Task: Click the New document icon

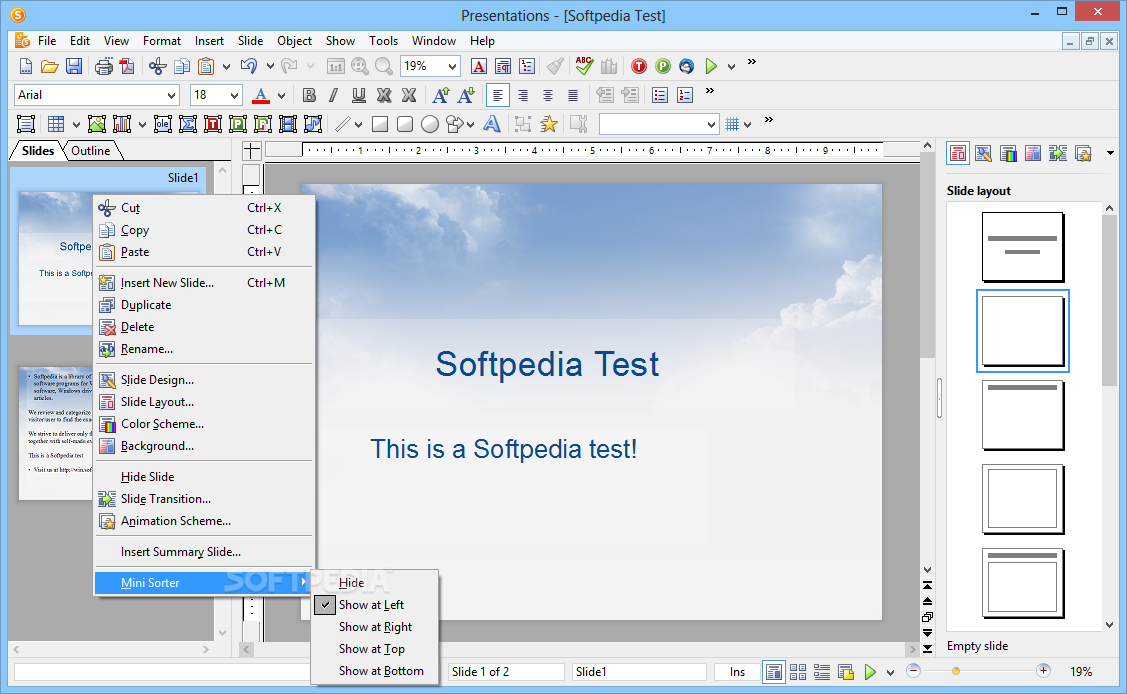Action: pos(25,66)
